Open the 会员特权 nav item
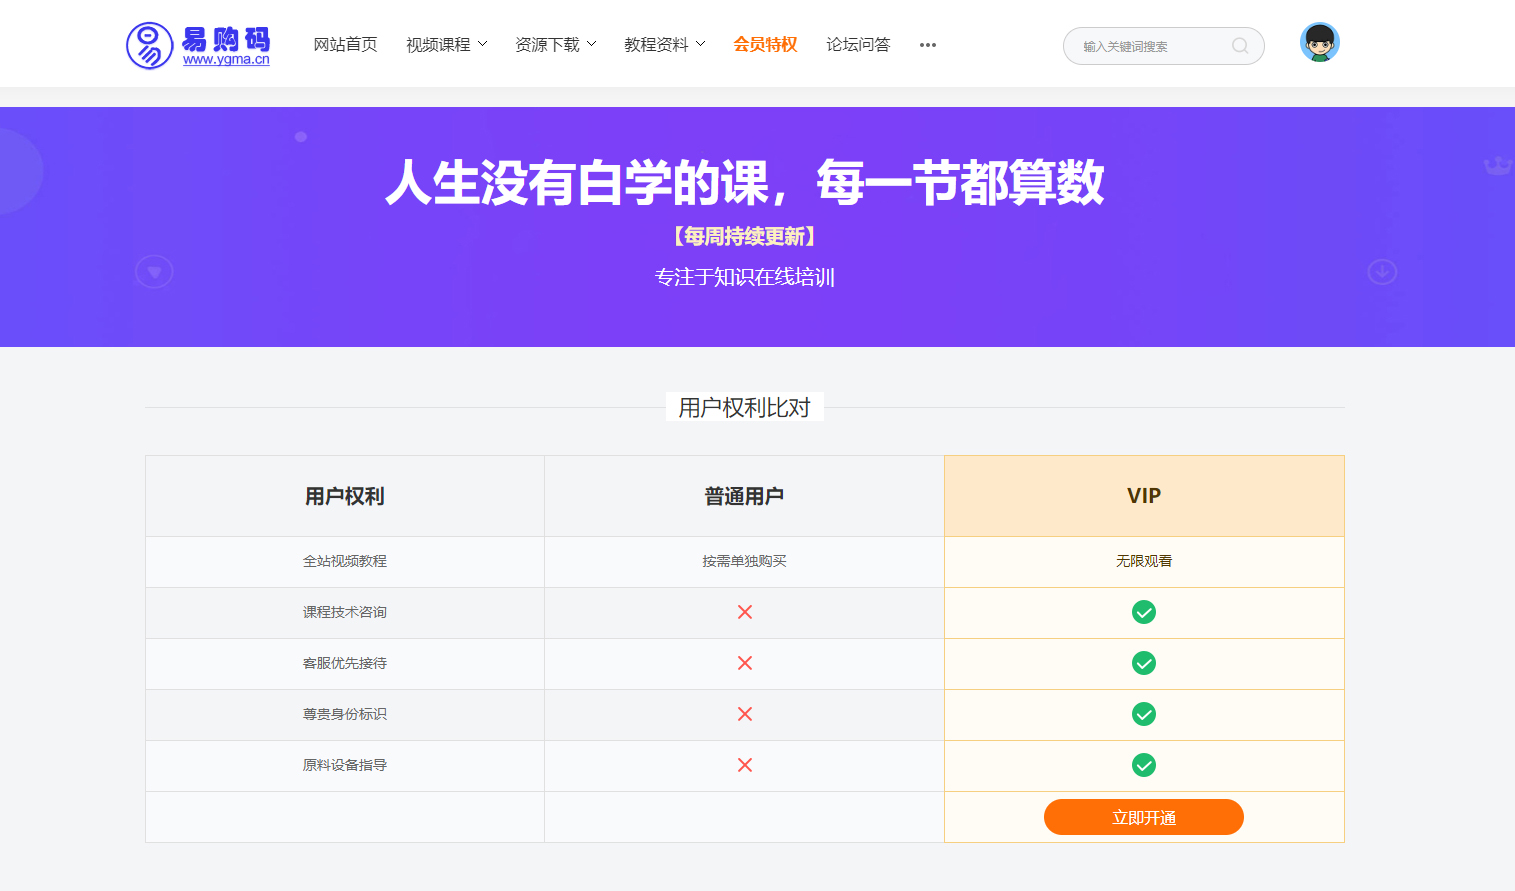The height and width of the screenshot is (891, 1515). pos(765,45)
